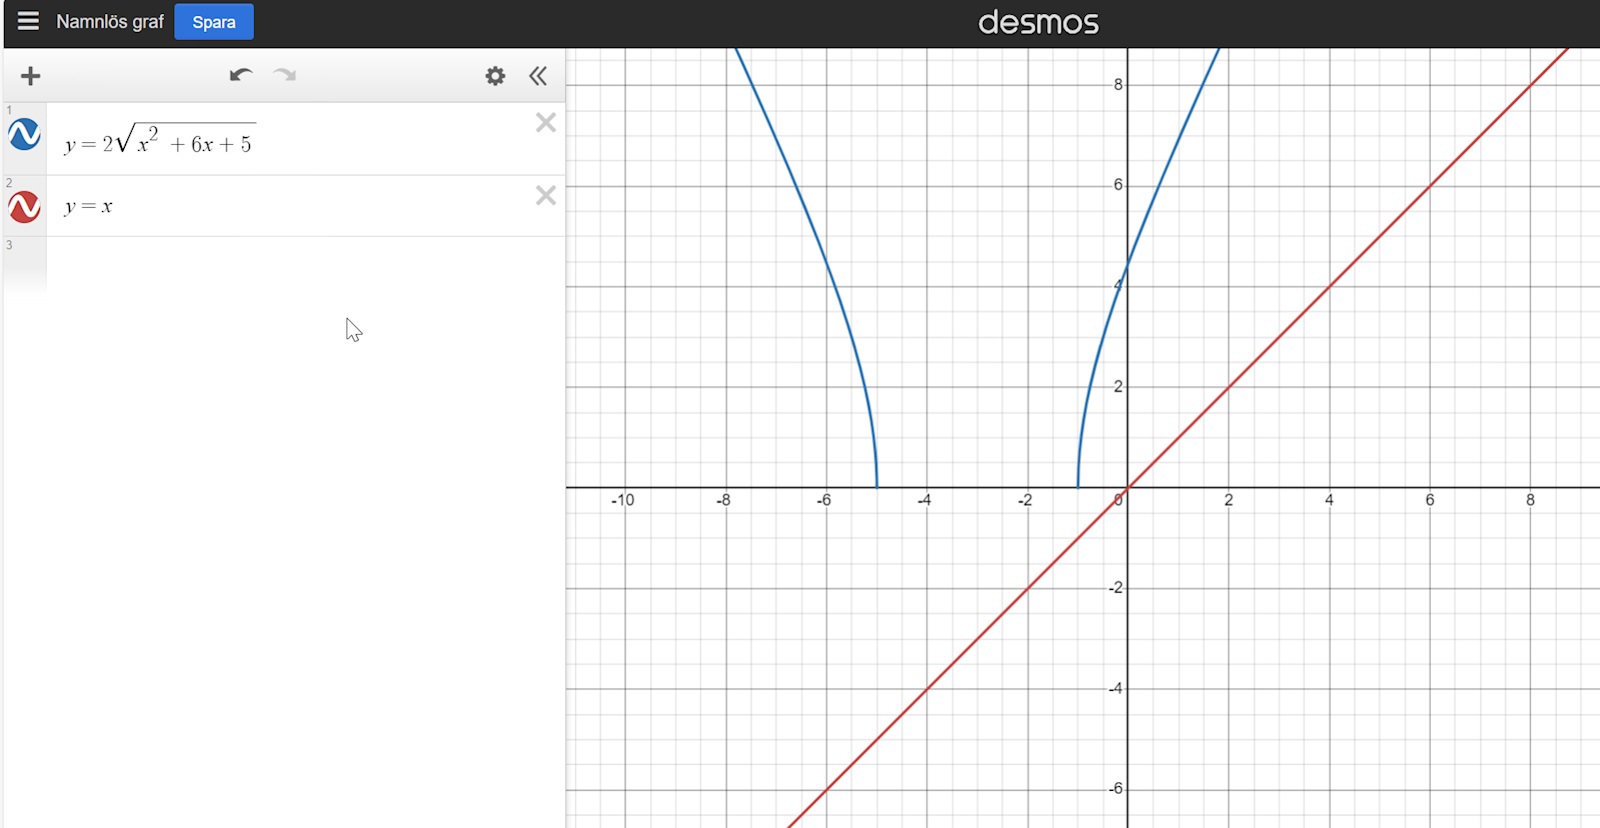Open the graph settings gear
1600x828 pixels.
click(x=495, y=76)
